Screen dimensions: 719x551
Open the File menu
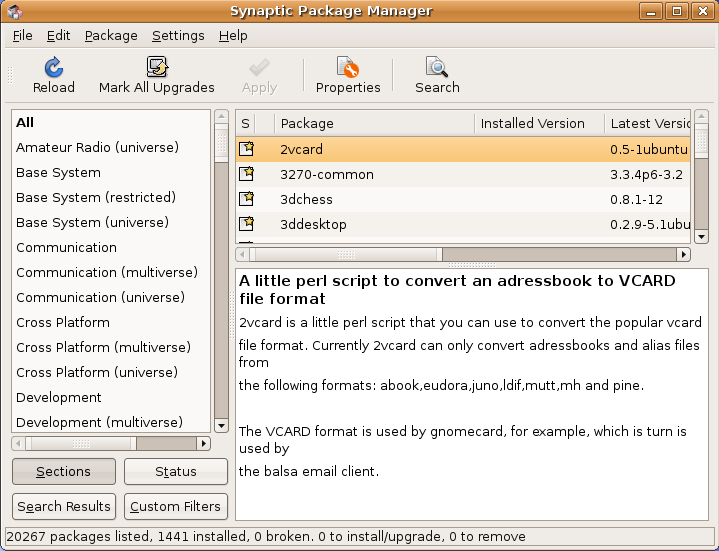coord(22,35)
